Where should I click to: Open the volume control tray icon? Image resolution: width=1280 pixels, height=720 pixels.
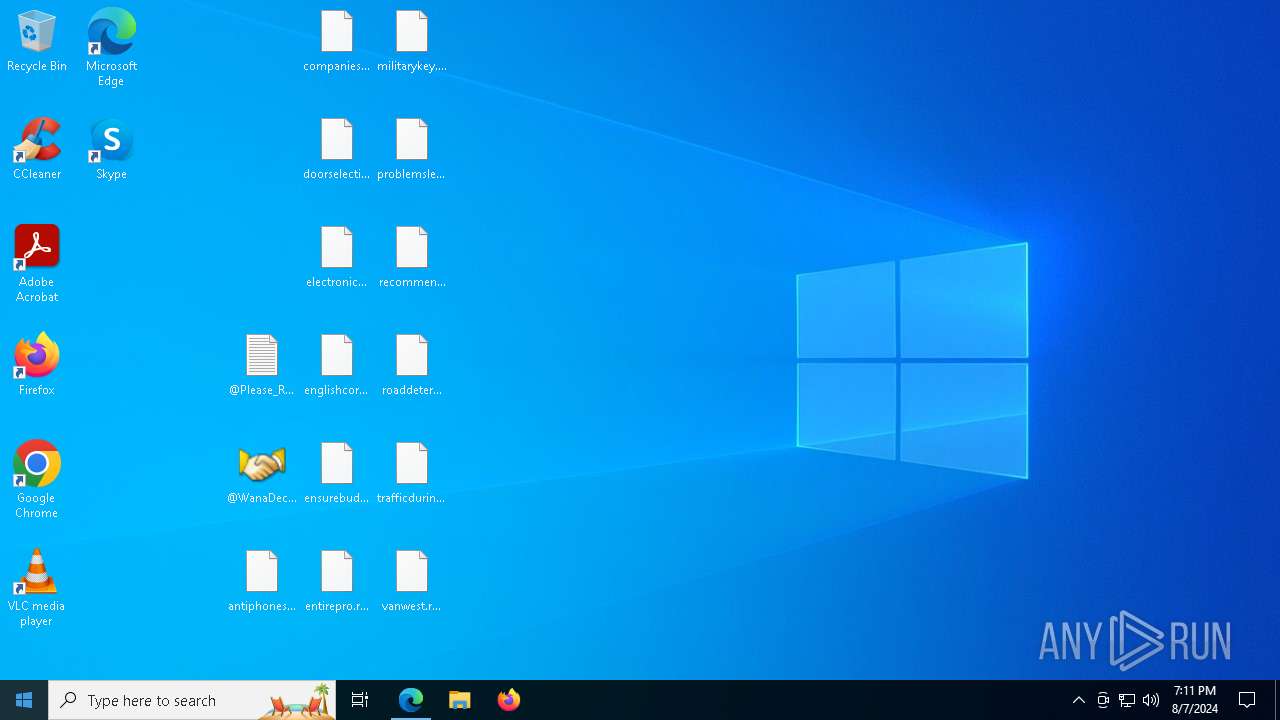tap(1151, 700)
